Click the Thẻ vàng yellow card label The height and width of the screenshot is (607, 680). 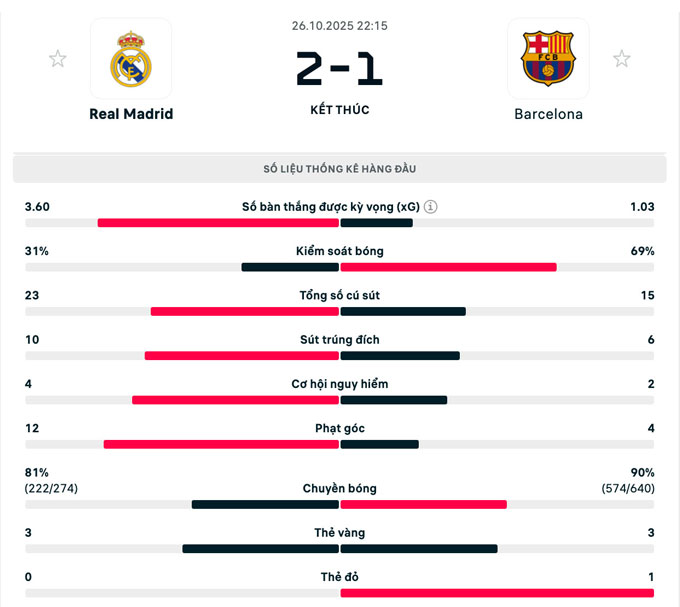(340, 532)
